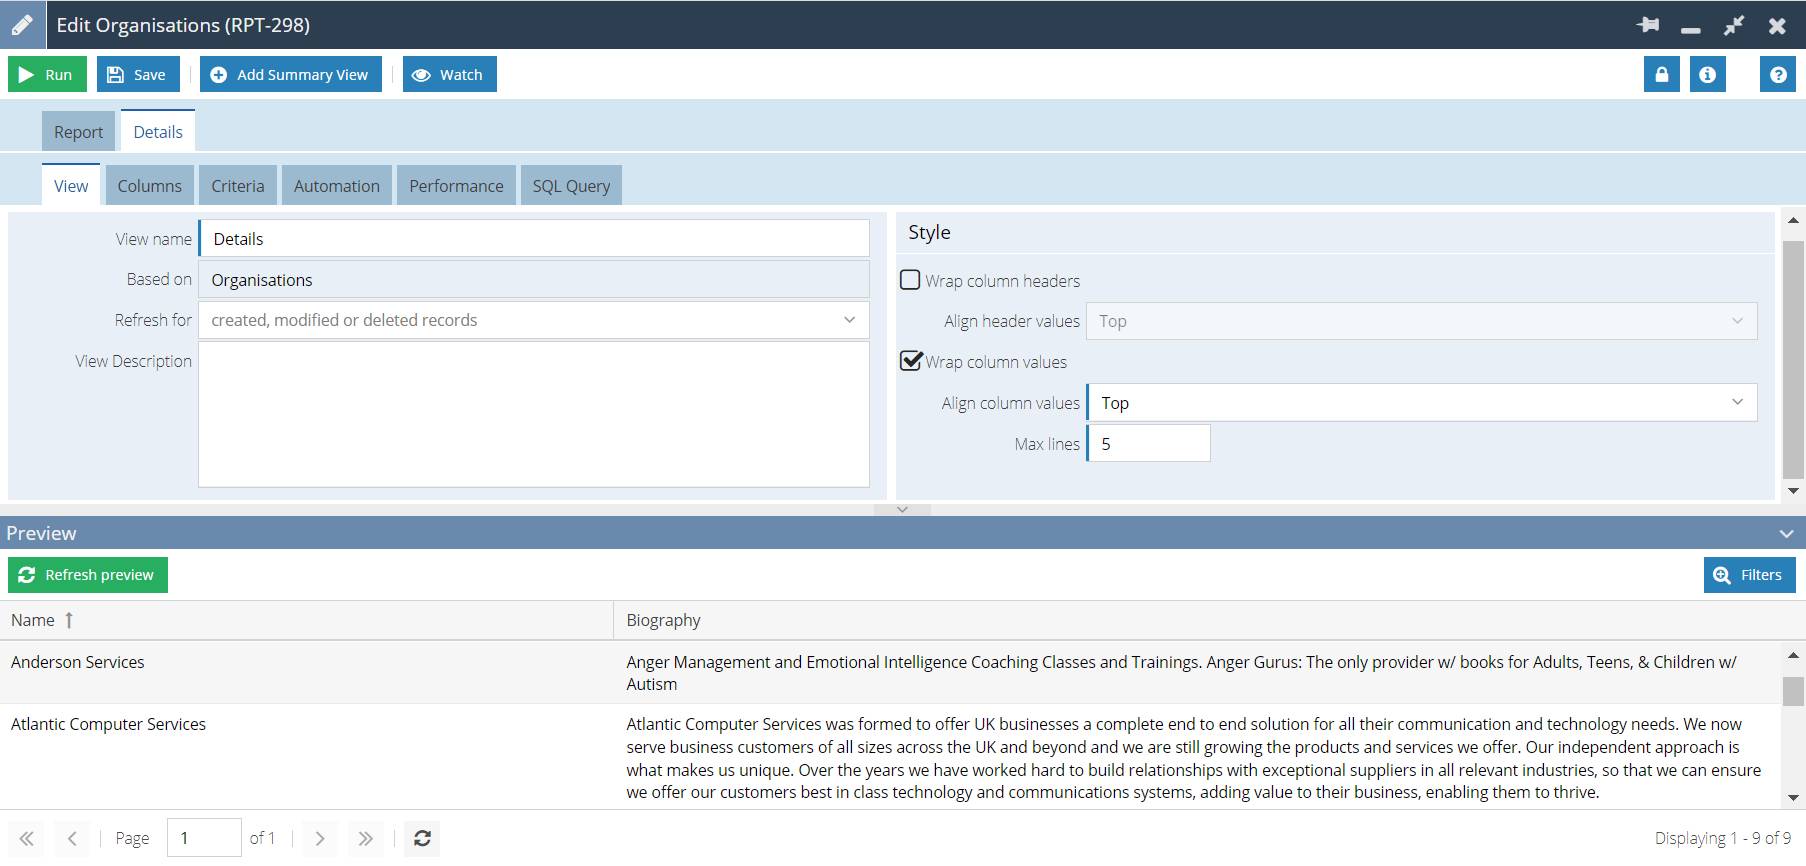This screenshot has width=1806, height=866.
Task: Click the Max lines input field
Action: coord(1149,443)
